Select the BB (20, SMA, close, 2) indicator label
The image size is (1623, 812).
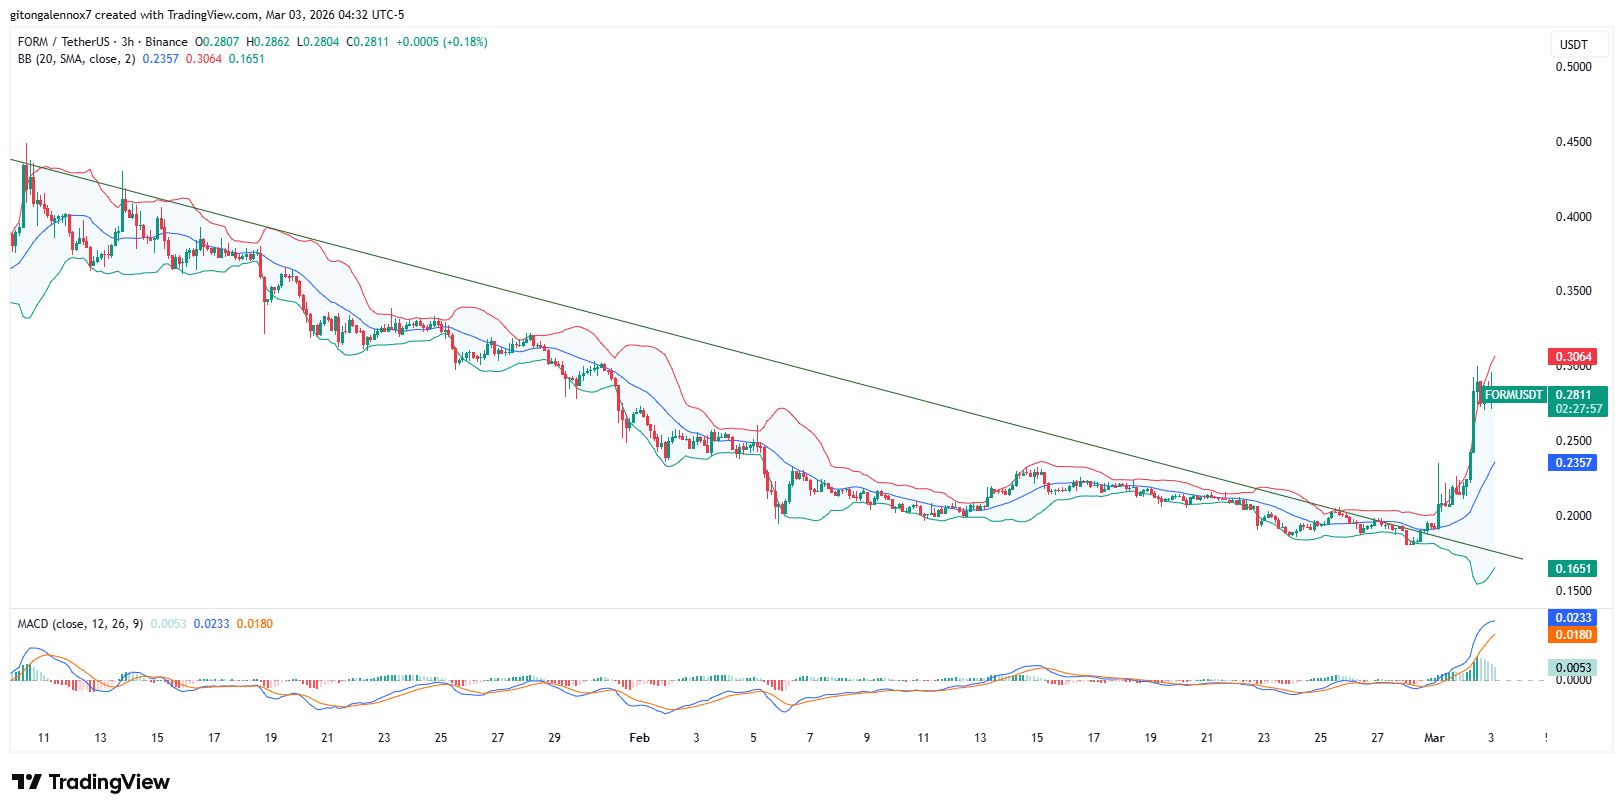[76, 59]
